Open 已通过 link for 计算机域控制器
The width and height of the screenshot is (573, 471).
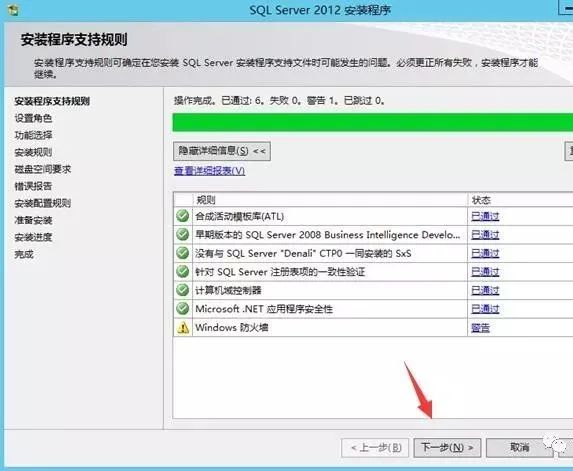(485, 290)
